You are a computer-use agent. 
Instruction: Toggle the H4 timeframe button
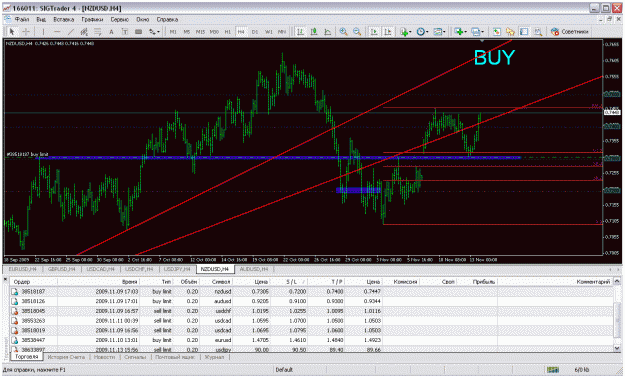241,31
